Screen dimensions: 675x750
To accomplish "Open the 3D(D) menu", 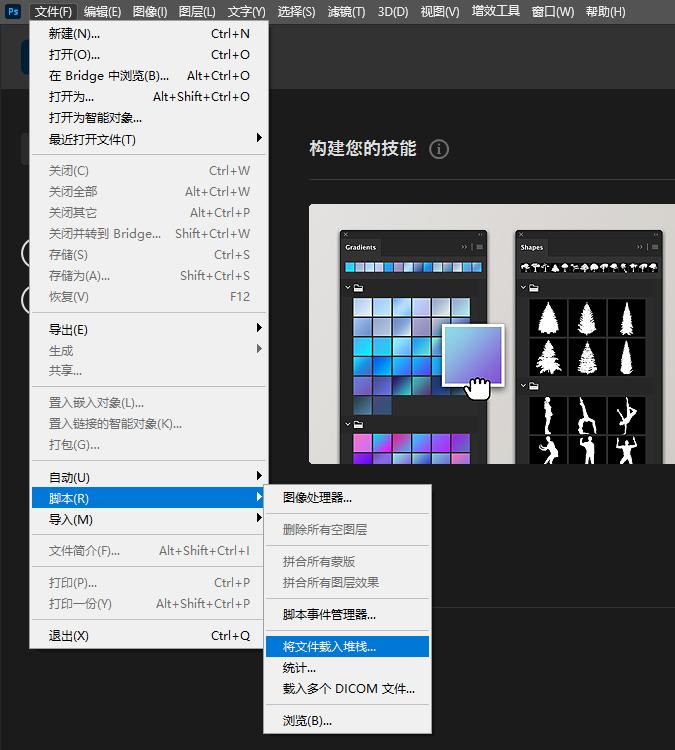I will tap(393, 11).
